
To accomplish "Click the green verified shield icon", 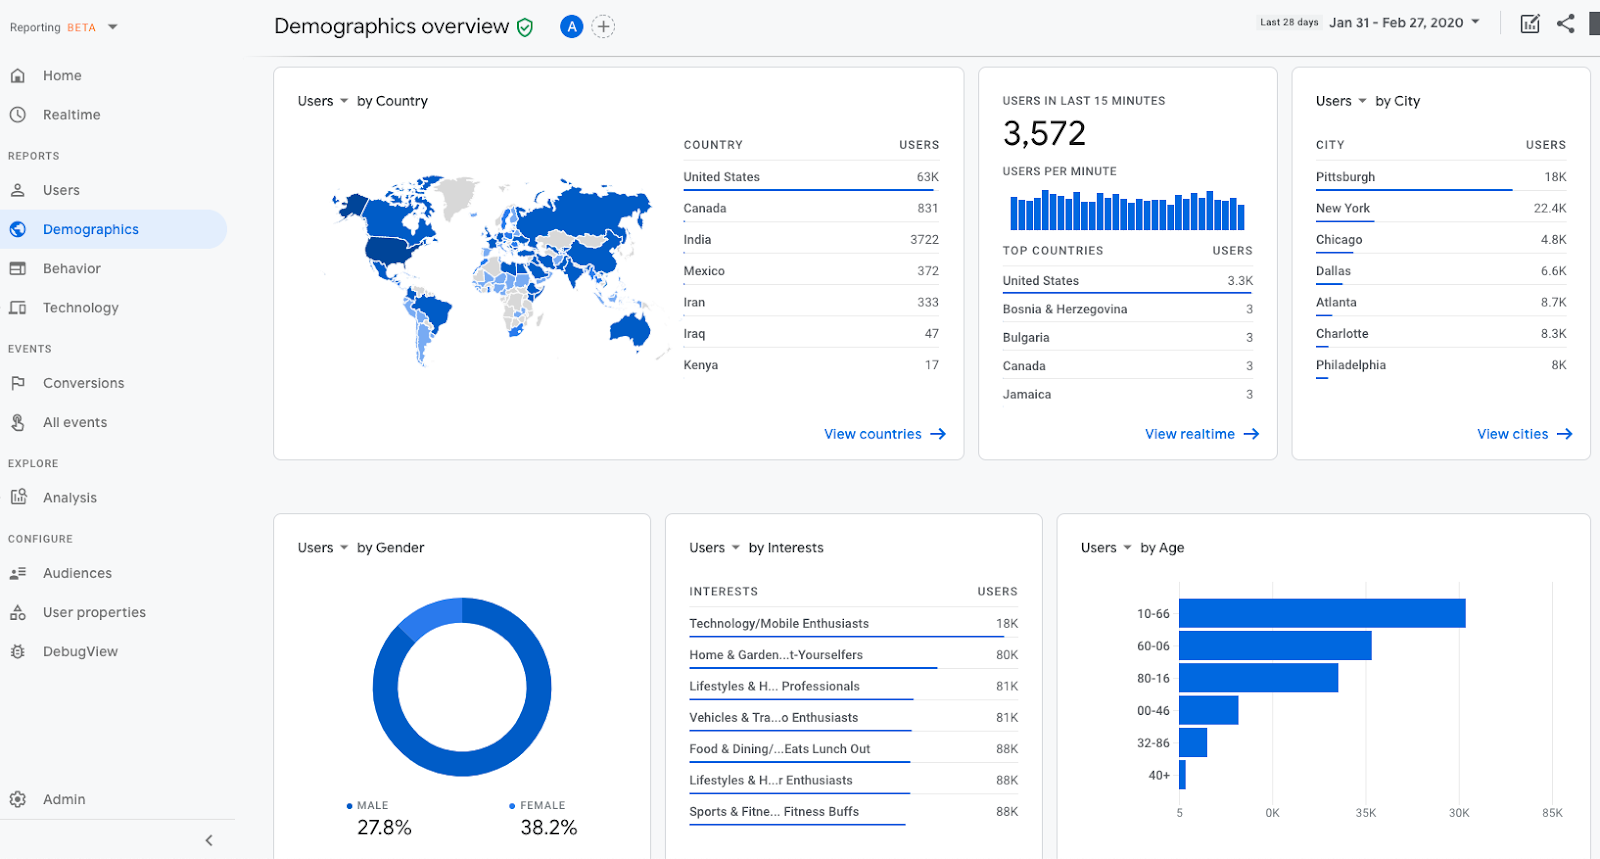I will (525, 28).
